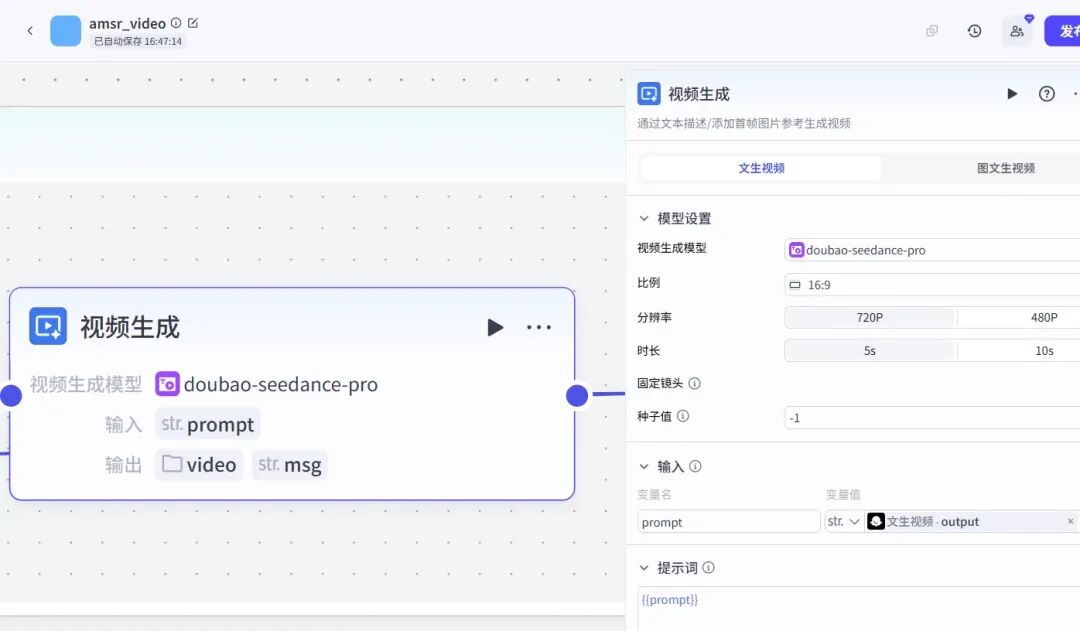
Task: Click the blue publish button
Action: pos(1063,31)
